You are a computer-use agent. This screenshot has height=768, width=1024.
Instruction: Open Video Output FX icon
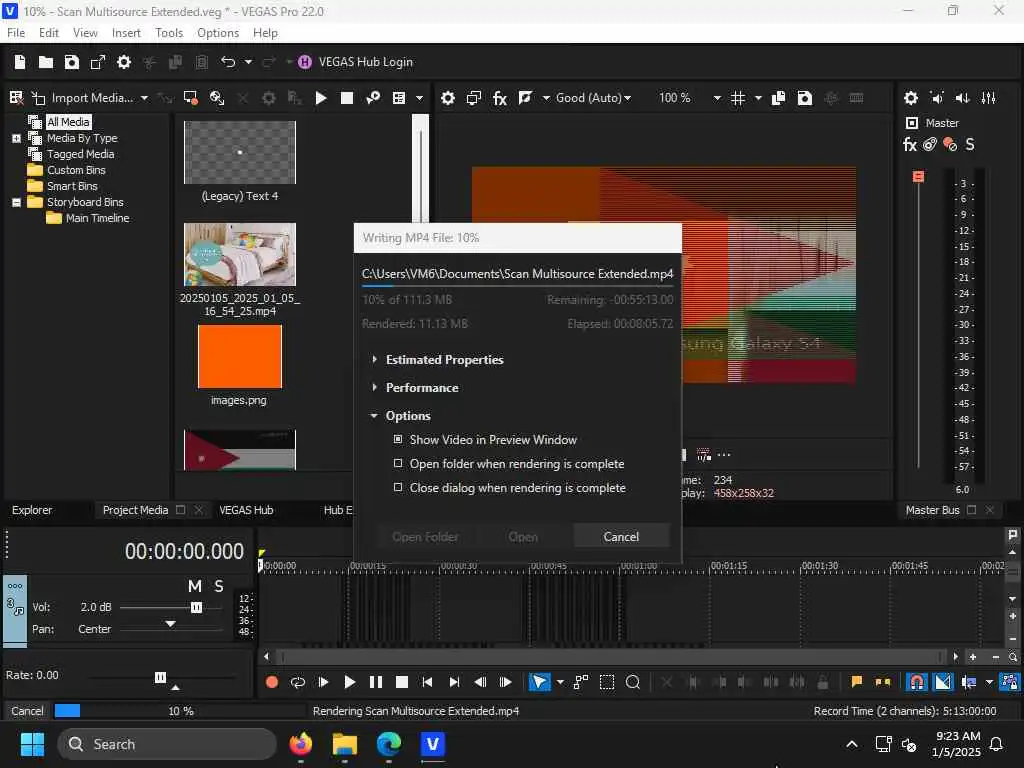pos(500,98)
